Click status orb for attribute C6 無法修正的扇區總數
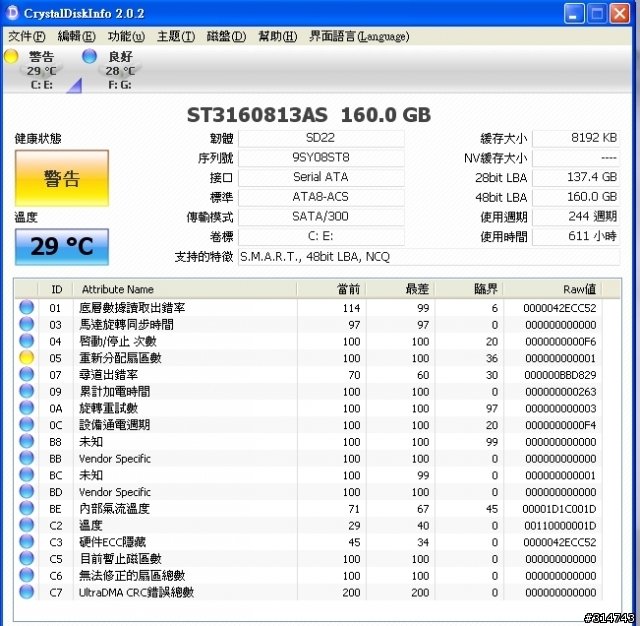The image size is (640, 626). pos(27,575)
